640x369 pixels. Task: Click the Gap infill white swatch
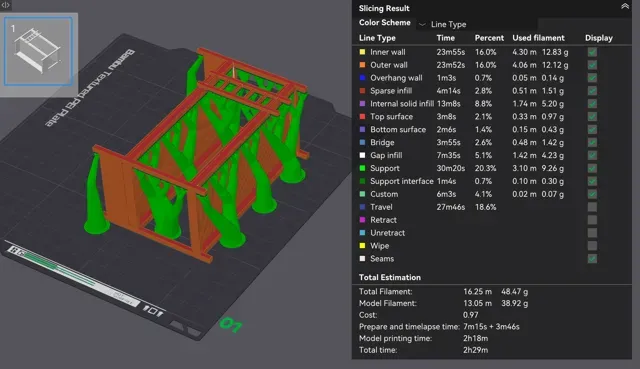coord(362,156)
